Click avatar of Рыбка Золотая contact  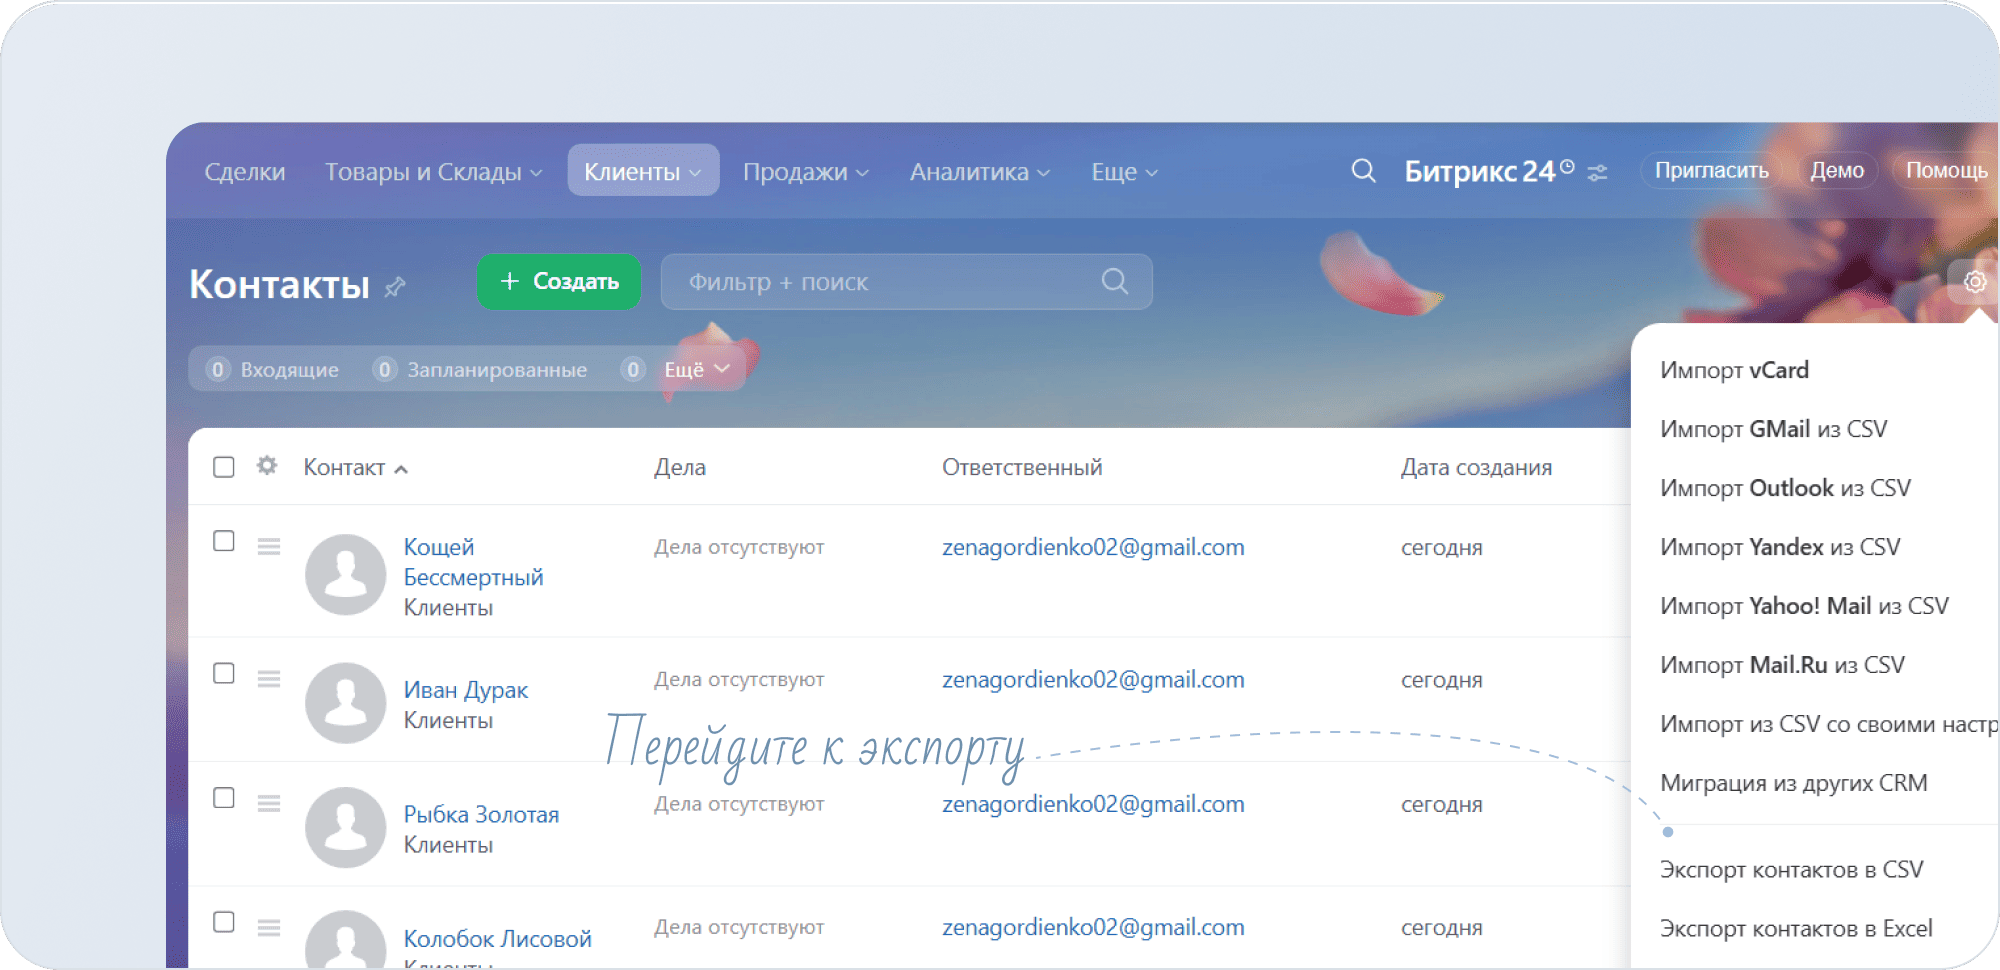[x=345, y=827]
